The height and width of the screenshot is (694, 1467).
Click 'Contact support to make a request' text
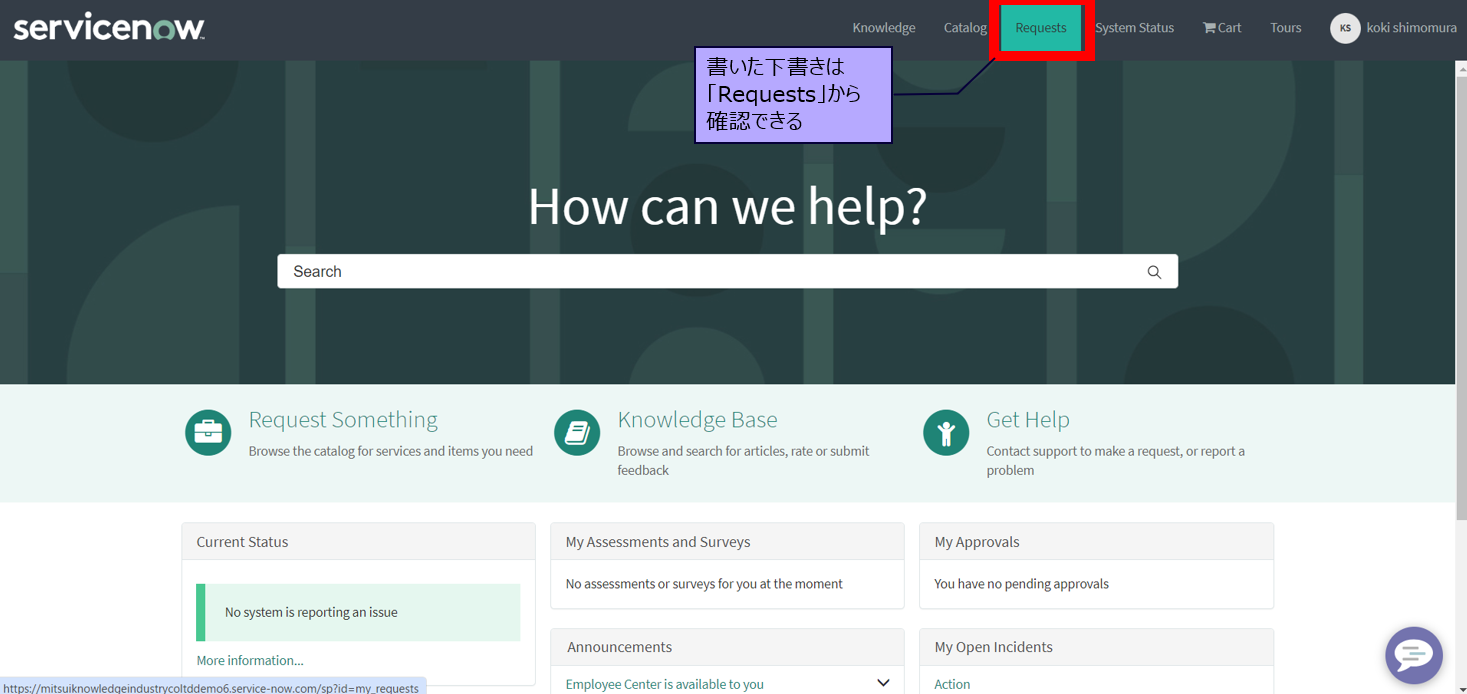click(1116, 460)
